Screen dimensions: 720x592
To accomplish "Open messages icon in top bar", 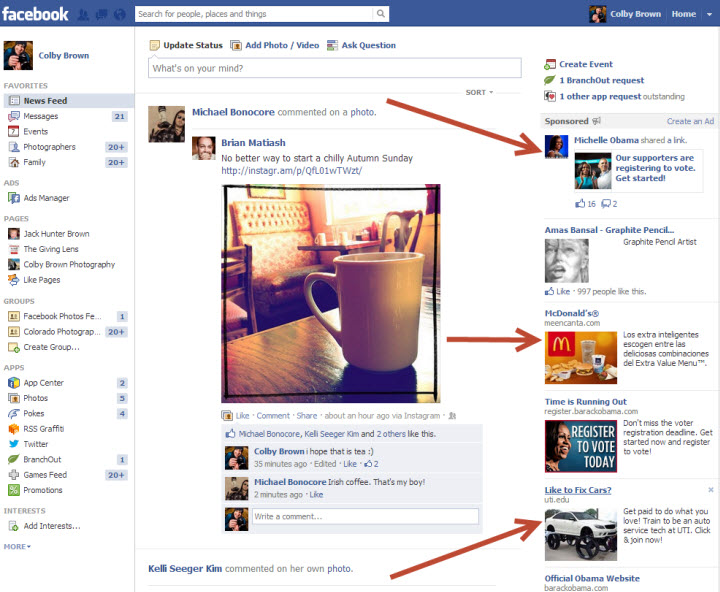I will (101, 15).
